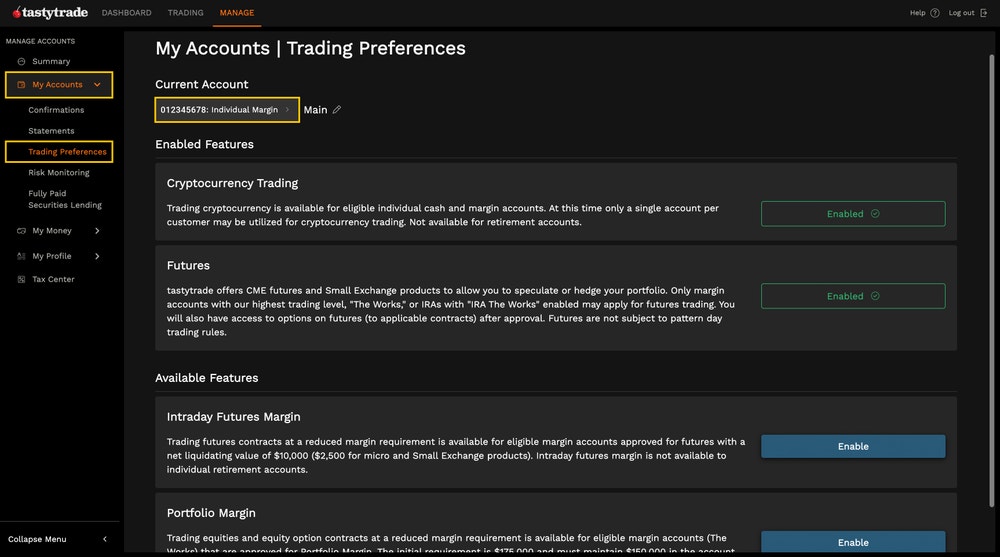Open Confirmations in the sidebar
The width and height of the screenshot is (1000, 557).
(x=56, y=110)
